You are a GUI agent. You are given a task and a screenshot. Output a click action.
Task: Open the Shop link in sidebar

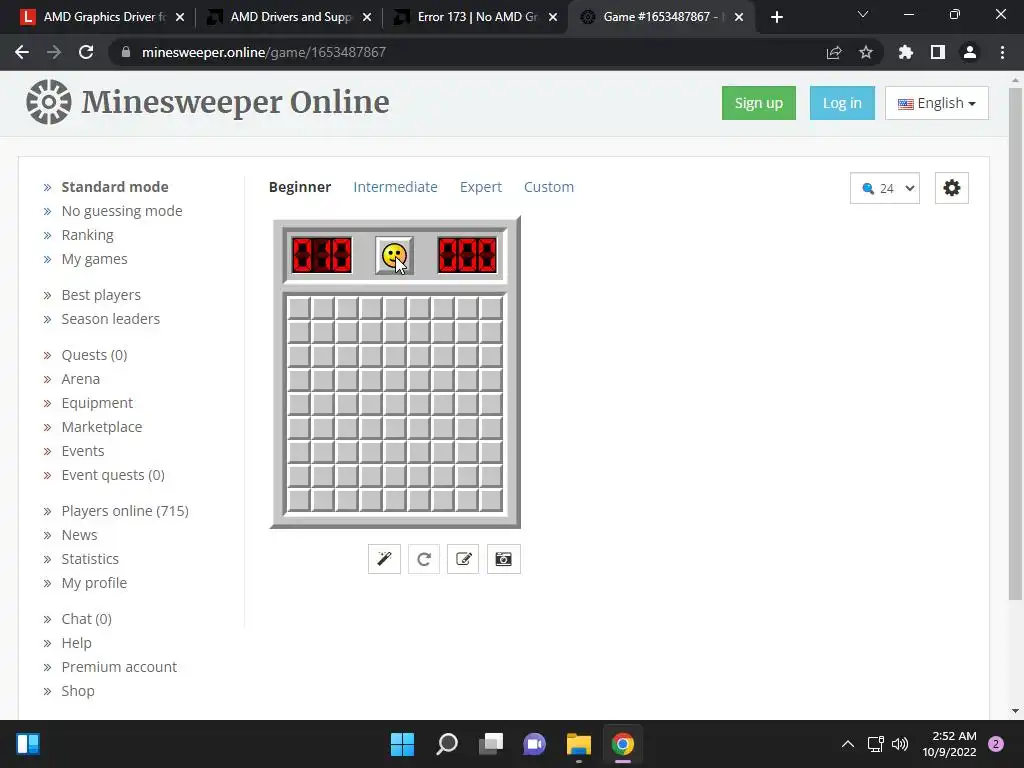click(78, 691)
